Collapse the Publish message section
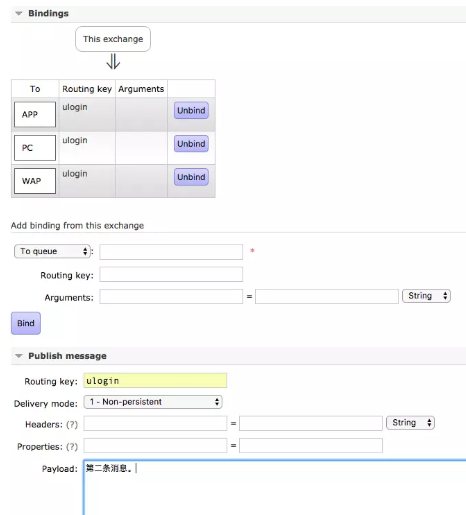Image resolution: width=466 pixels, height=515 pixels. click(x=19, y=356)
